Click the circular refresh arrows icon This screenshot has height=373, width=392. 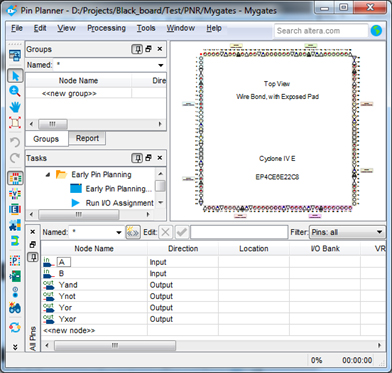tap(15, 328)
